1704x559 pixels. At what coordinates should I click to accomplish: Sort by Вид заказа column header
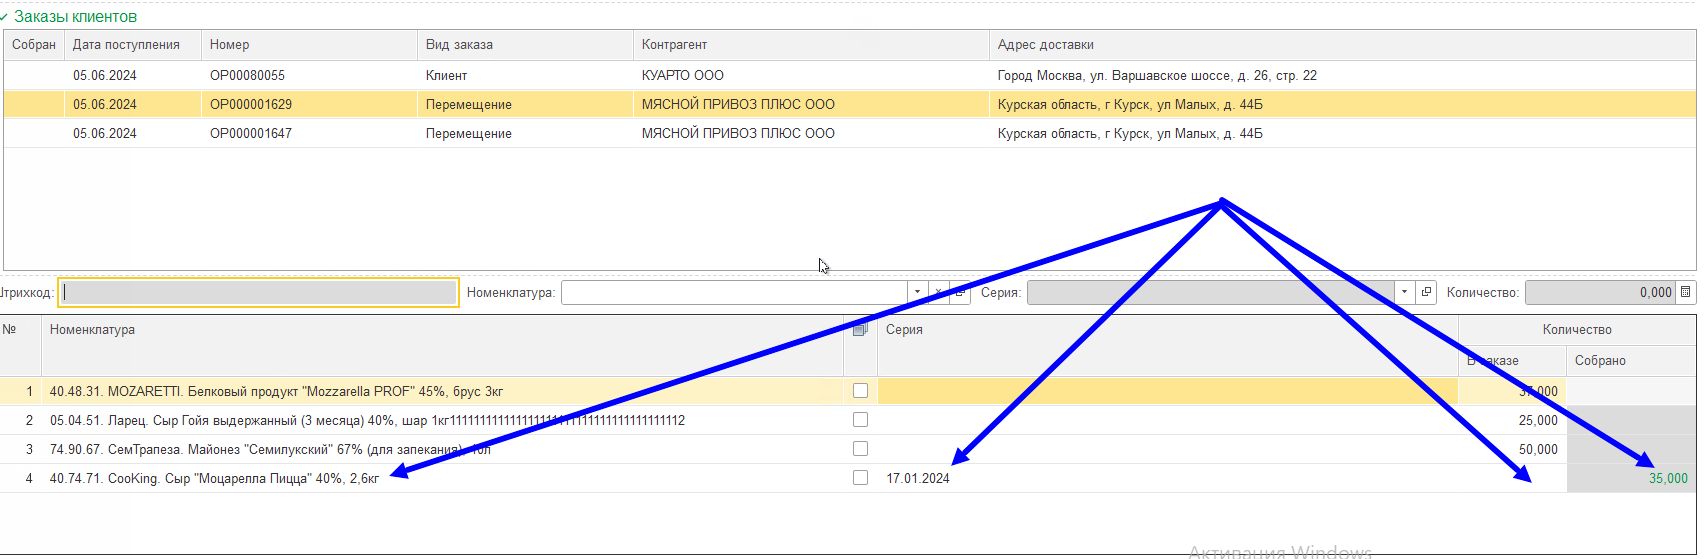click(525, 44)
